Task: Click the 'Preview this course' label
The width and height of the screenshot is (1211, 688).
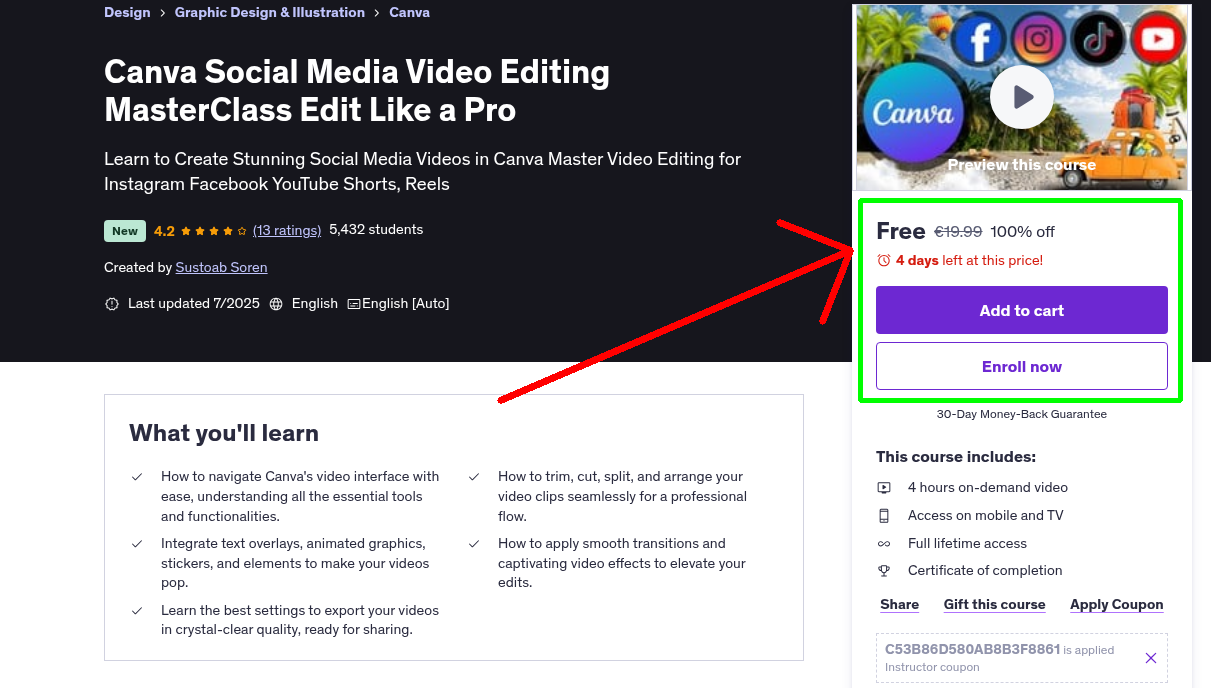Action: coord(1022,165)
